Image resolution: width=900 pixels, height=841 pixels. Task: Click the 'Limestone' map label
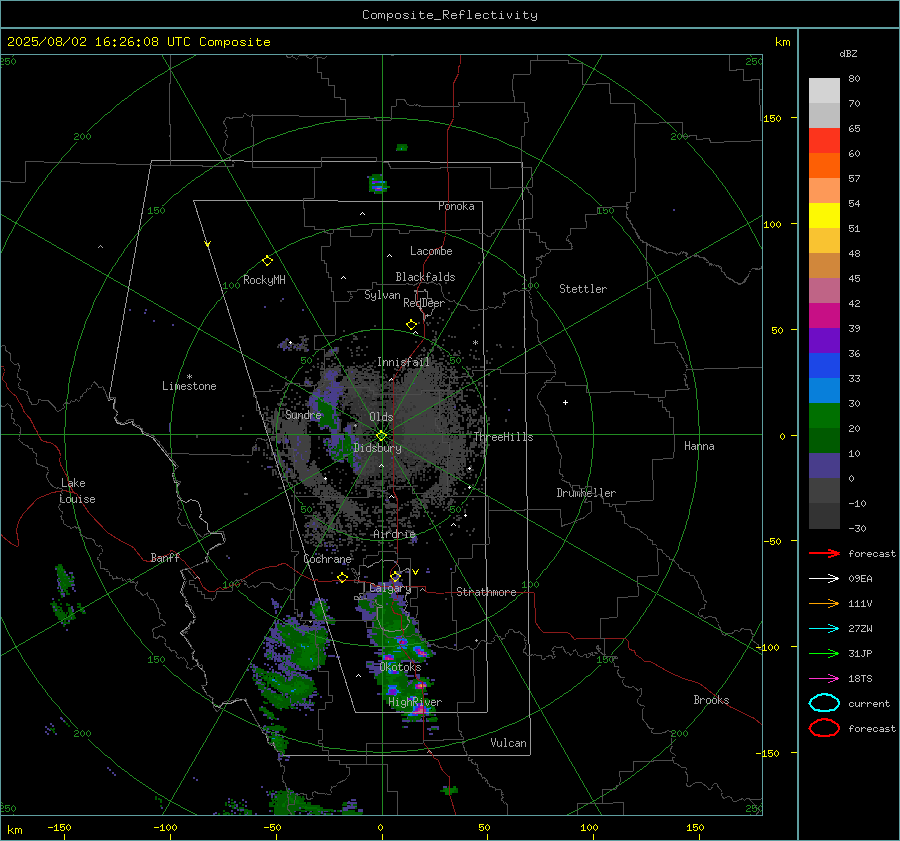(189, 386)
